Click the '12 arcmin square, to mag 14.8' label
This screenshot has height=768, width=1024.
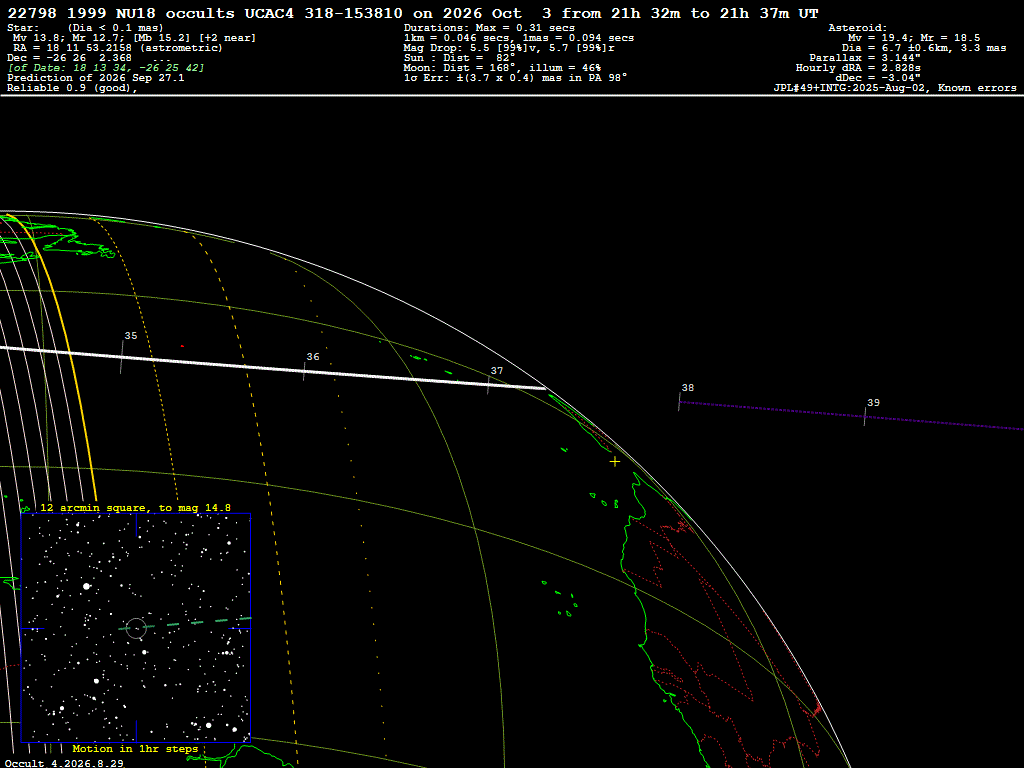tap(135, 507)
